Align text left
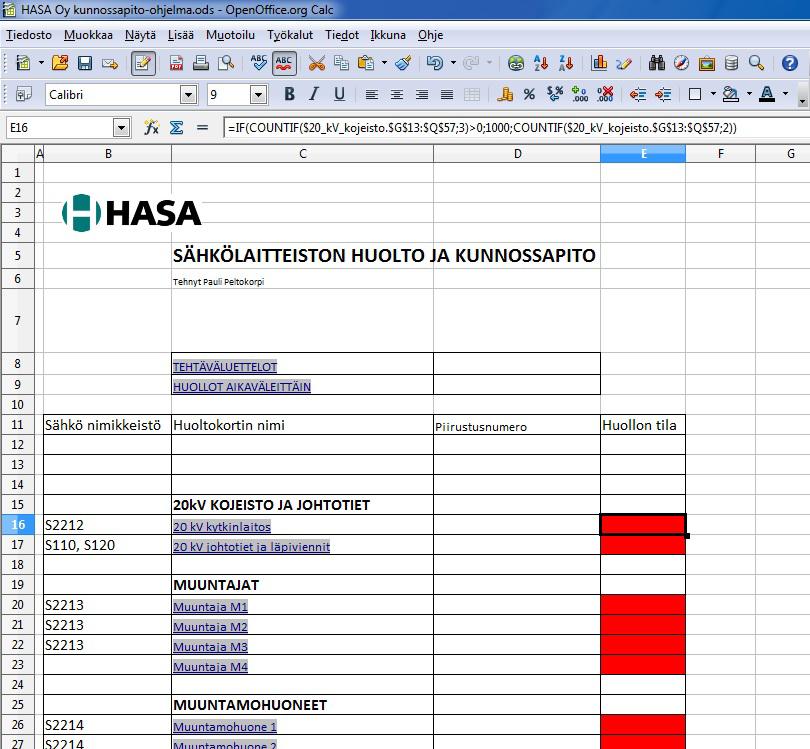The image size is (810, 749). pyautogui.click(x=371, y=95)
